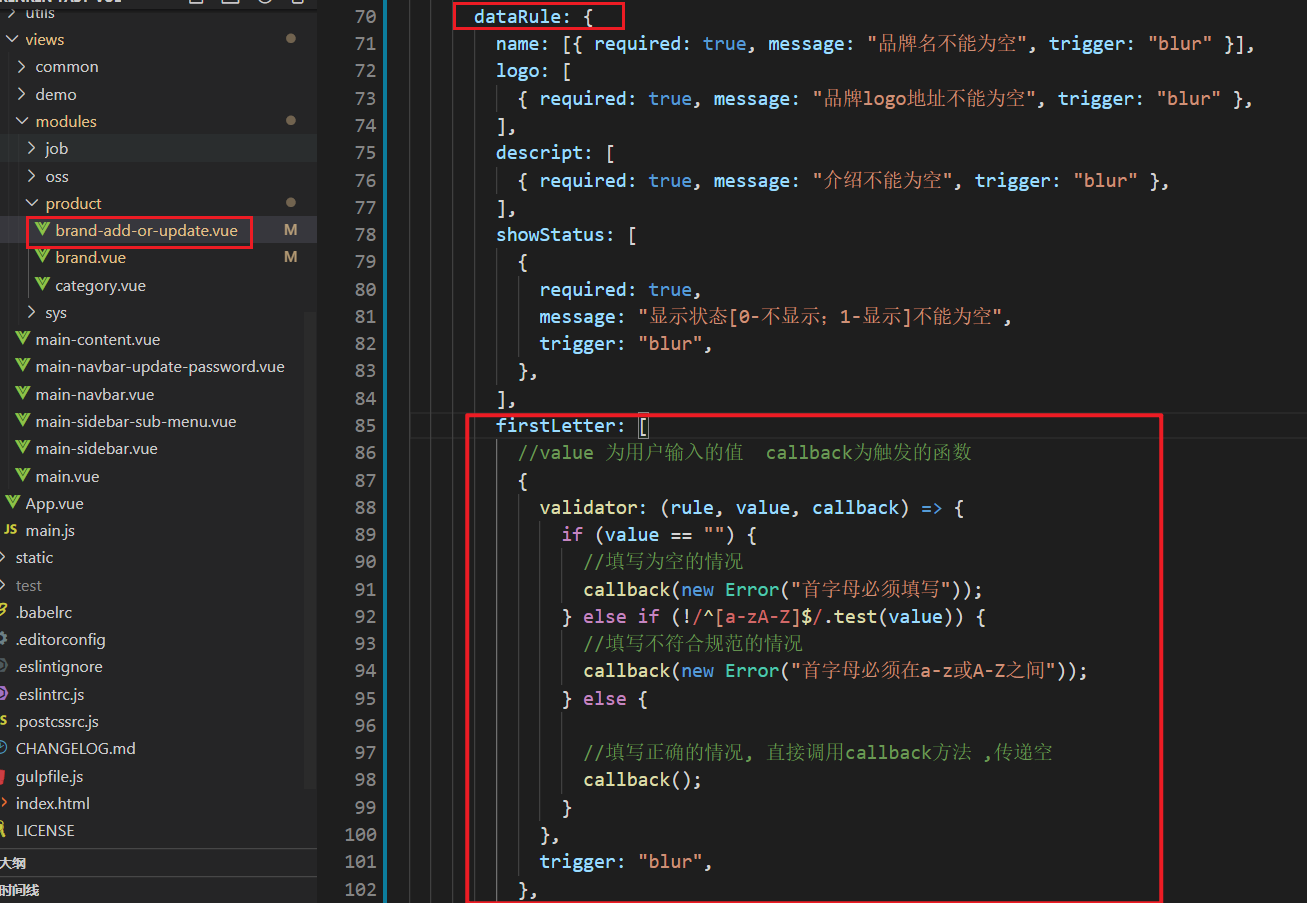Click the JS icon of main.js
Image resolution: width=1307 pixels, height=903 pixels.
tap(11, 530)
